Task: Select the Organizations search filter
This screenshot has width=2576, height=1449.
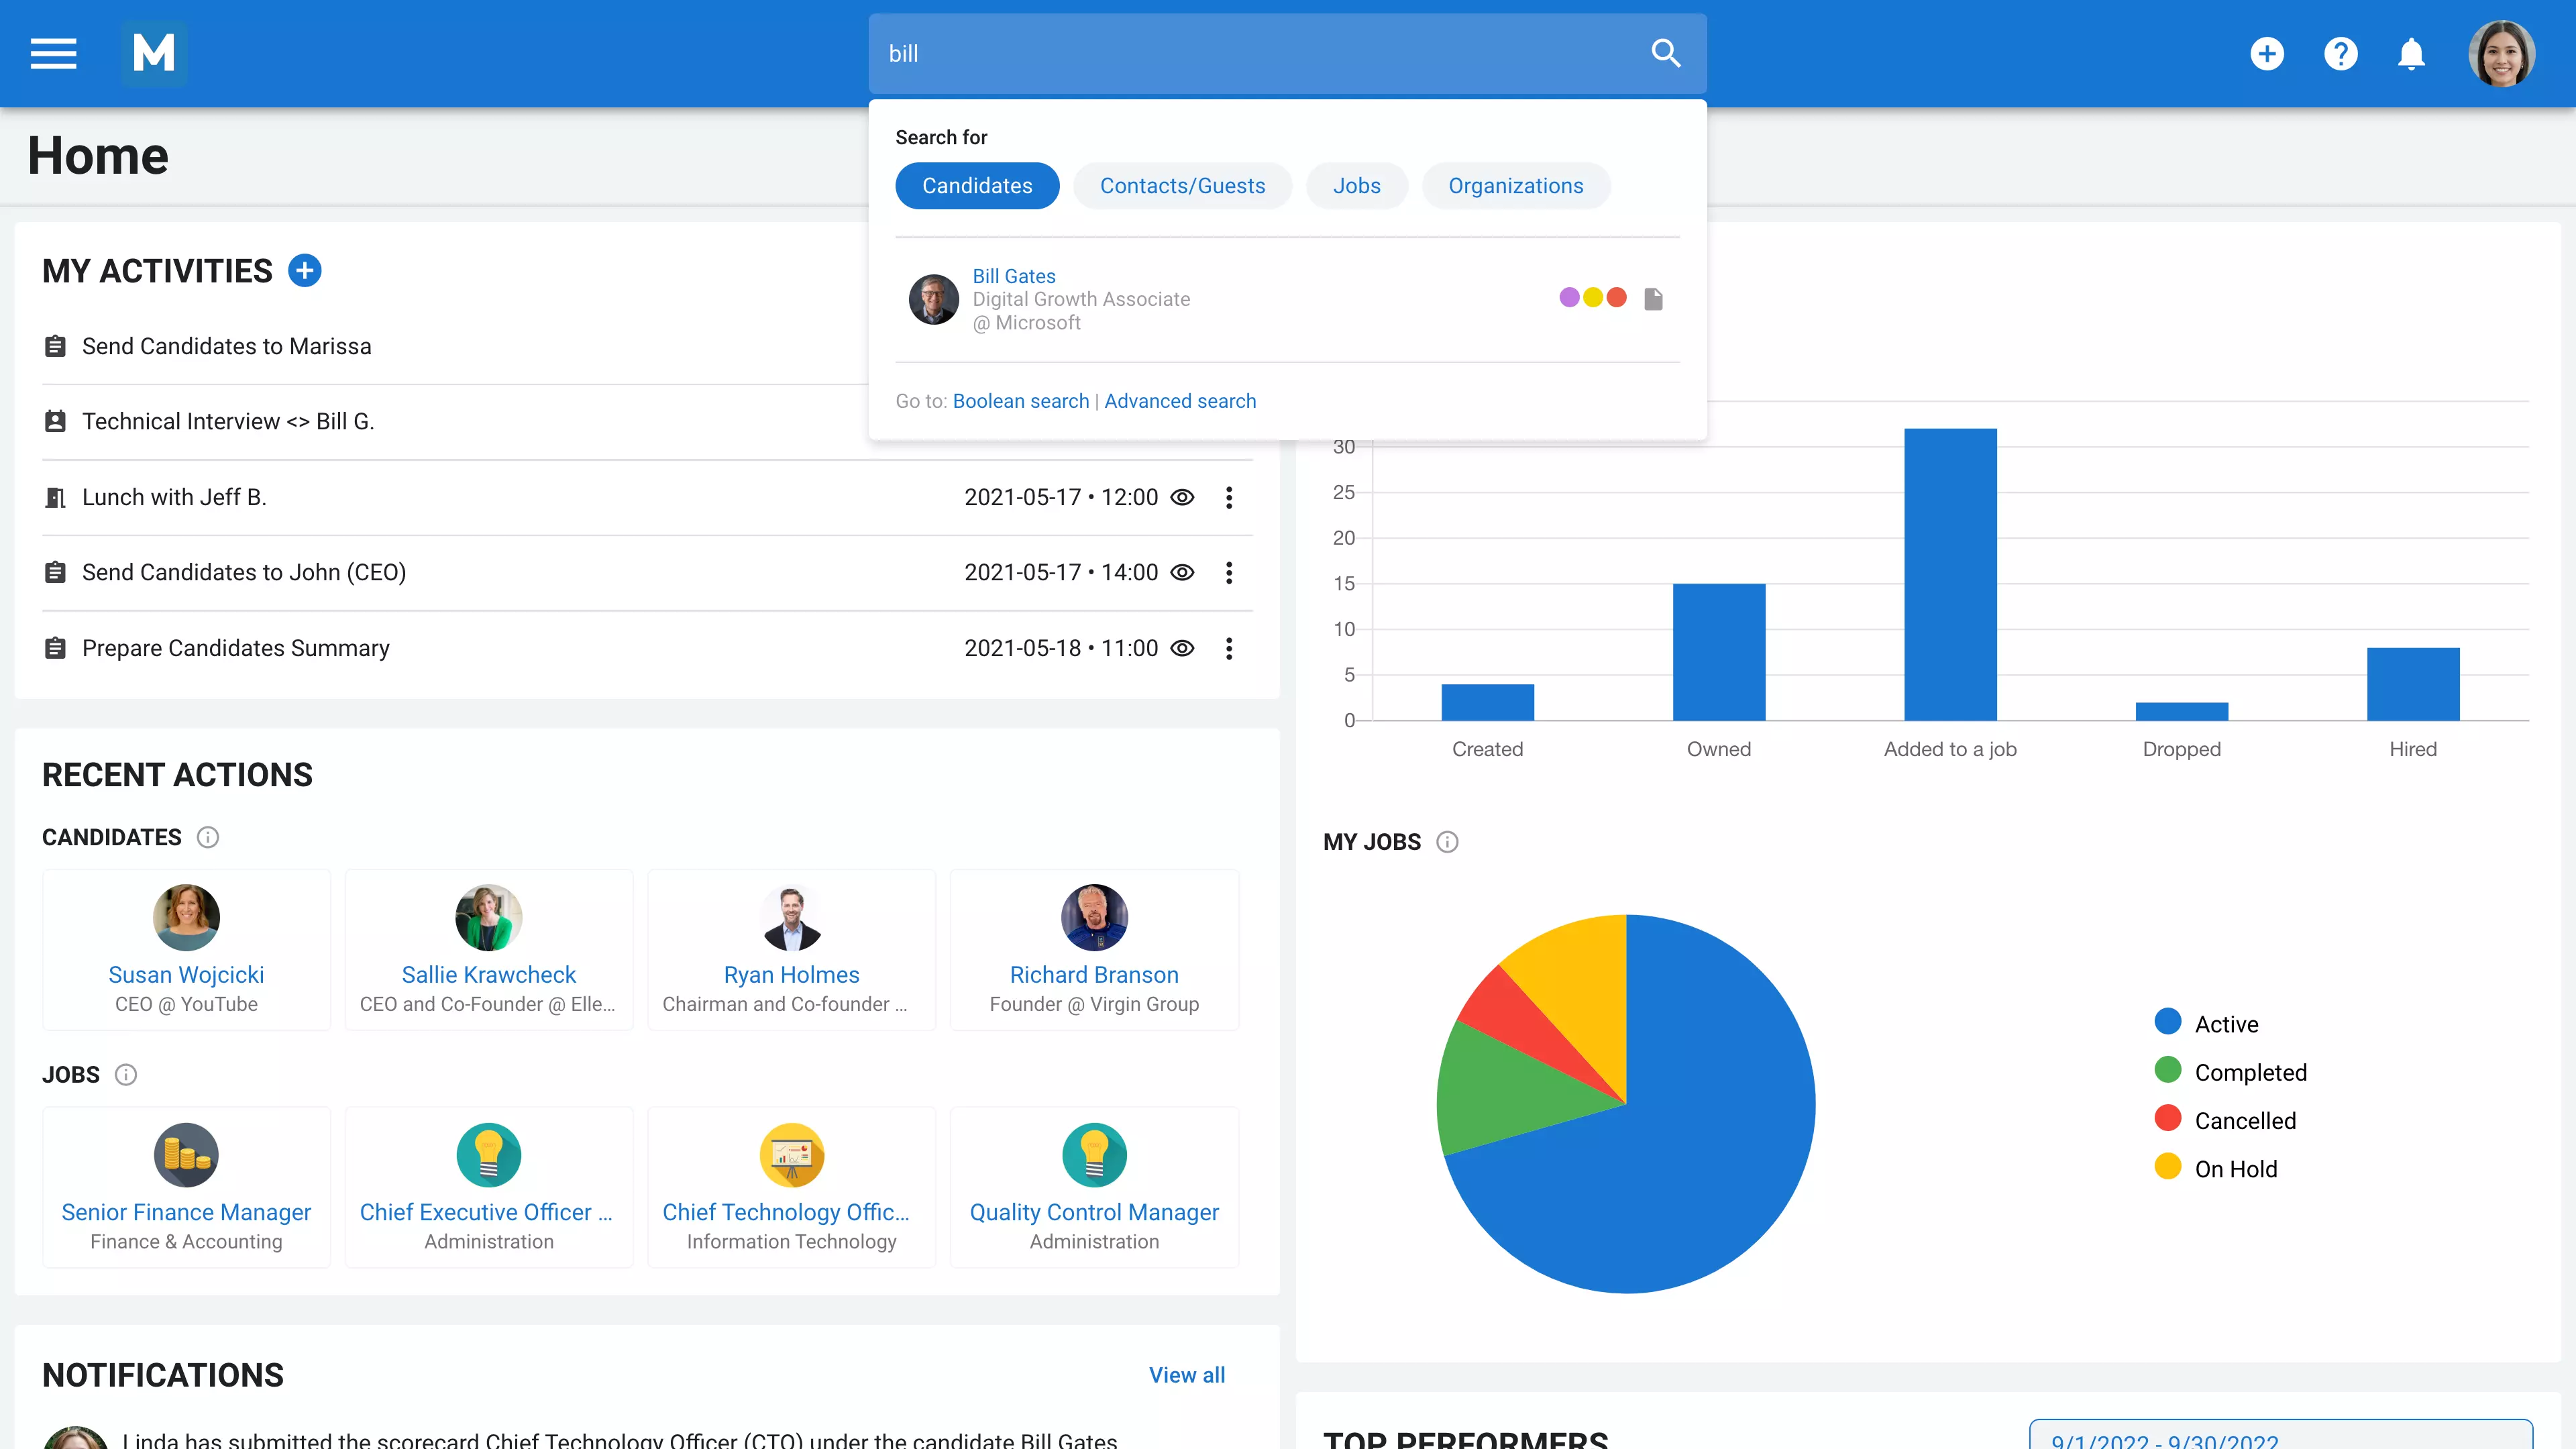Action: [1515, 186]
